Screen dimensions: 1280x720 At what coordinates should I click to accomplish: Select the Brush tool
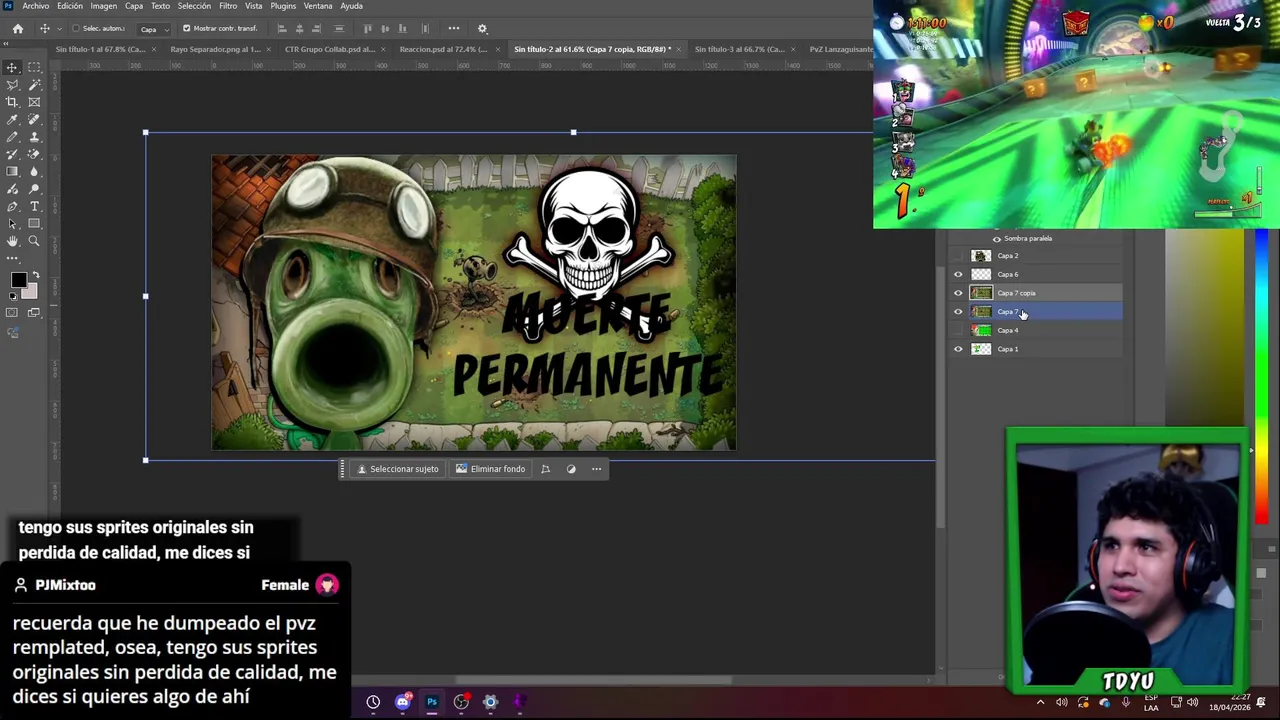click(x=12, y=137)
